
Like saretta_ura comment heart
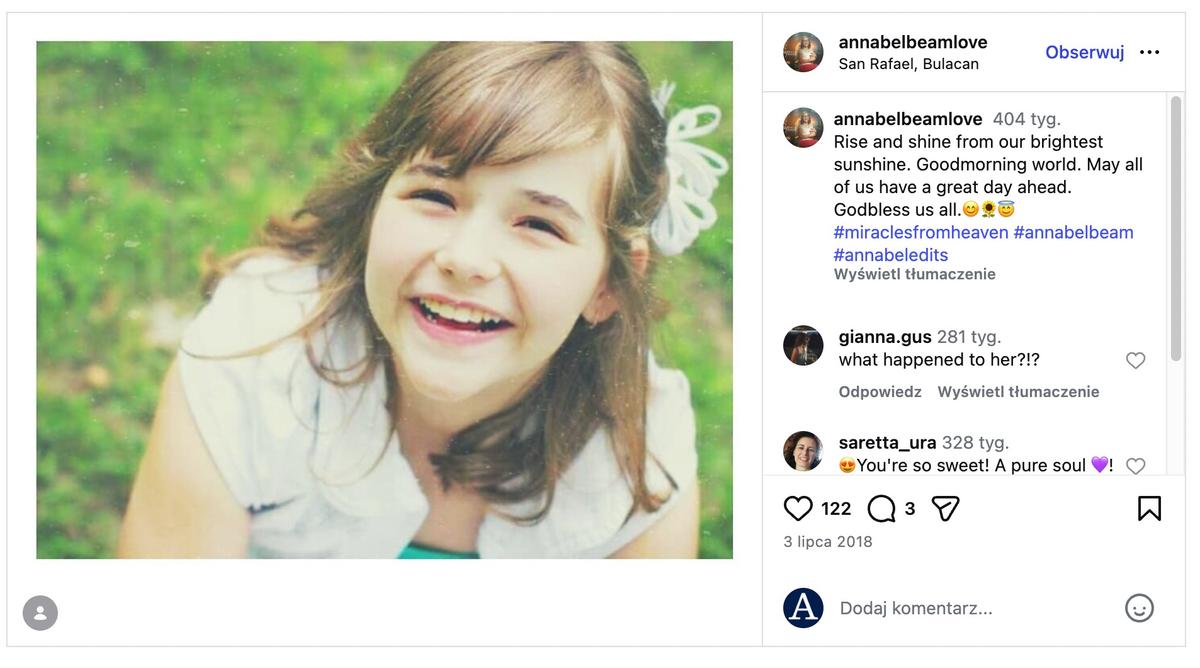(x=1135, y=466)
